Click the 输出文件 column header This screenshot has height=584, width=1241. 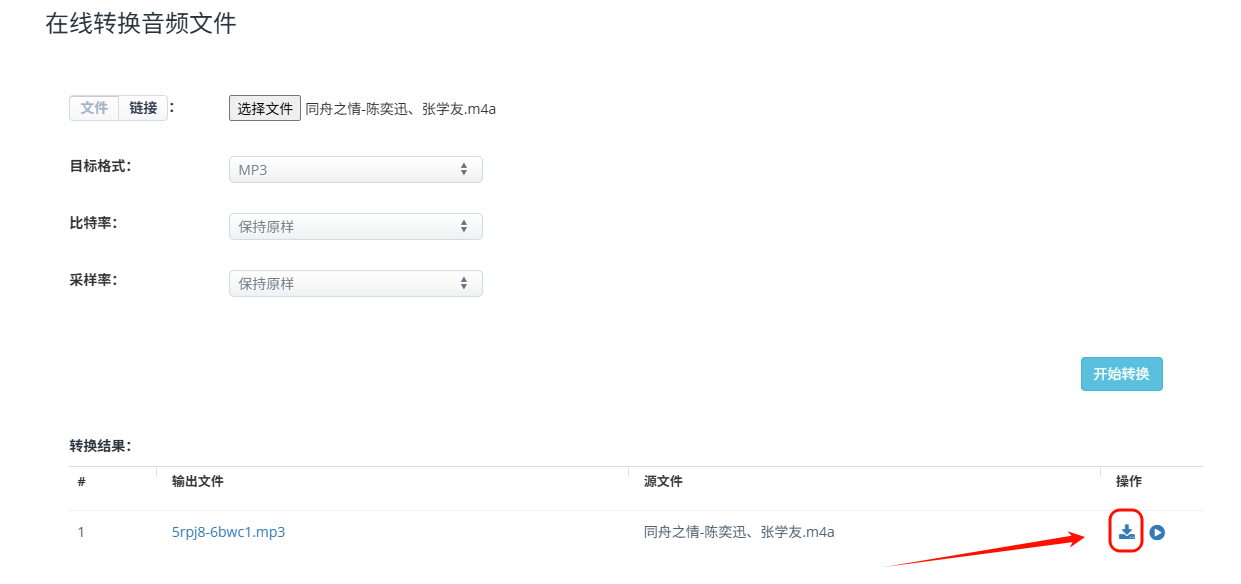[x=198, y=481]
